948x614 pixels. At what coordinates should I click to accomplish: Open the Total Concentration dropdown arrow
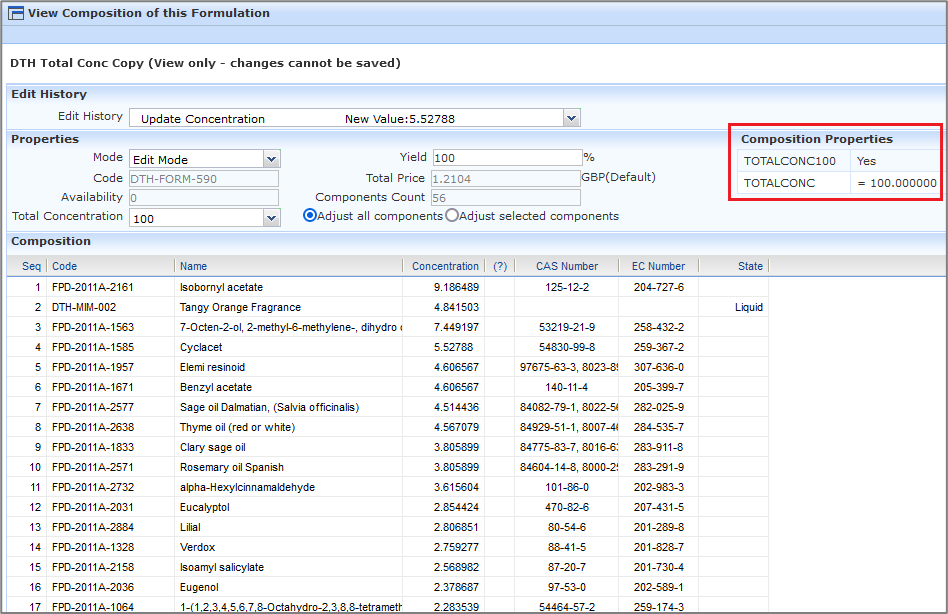pos(271,218)
